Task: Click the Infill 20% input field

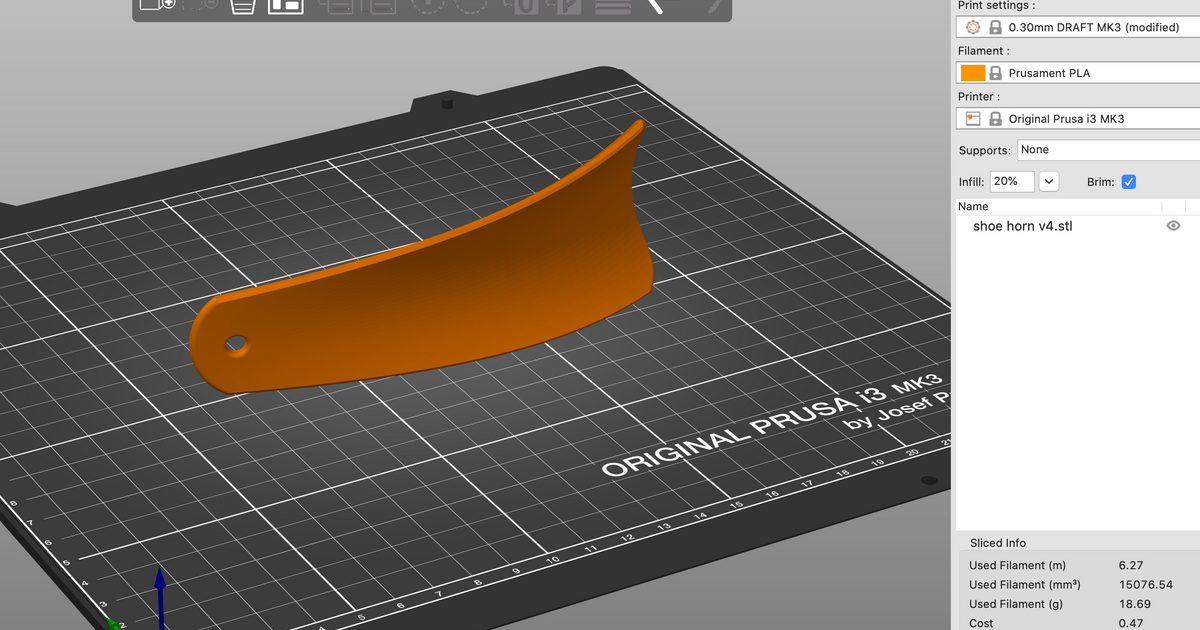Action: [x=1012, y=182]
